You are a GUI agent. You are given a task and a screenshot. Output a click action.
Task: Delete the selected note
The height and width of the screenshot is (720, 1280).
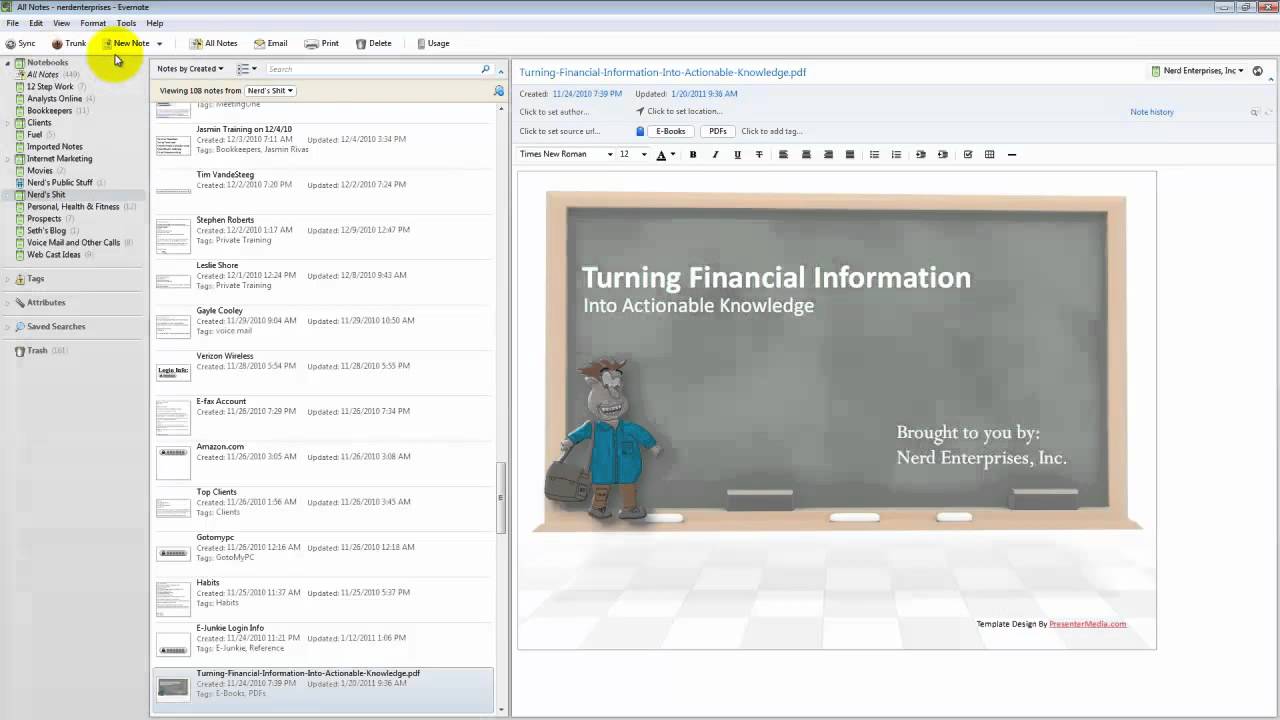click(373, 43)
